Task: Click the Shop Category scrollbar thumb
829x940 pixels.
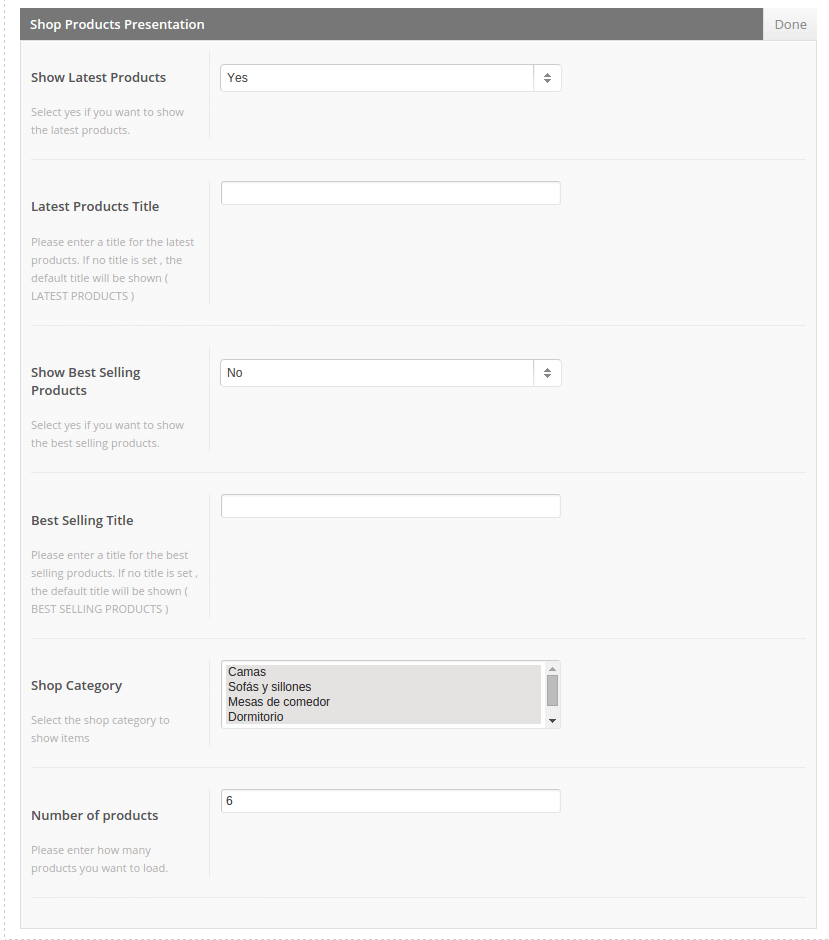Action: (553, 691)
